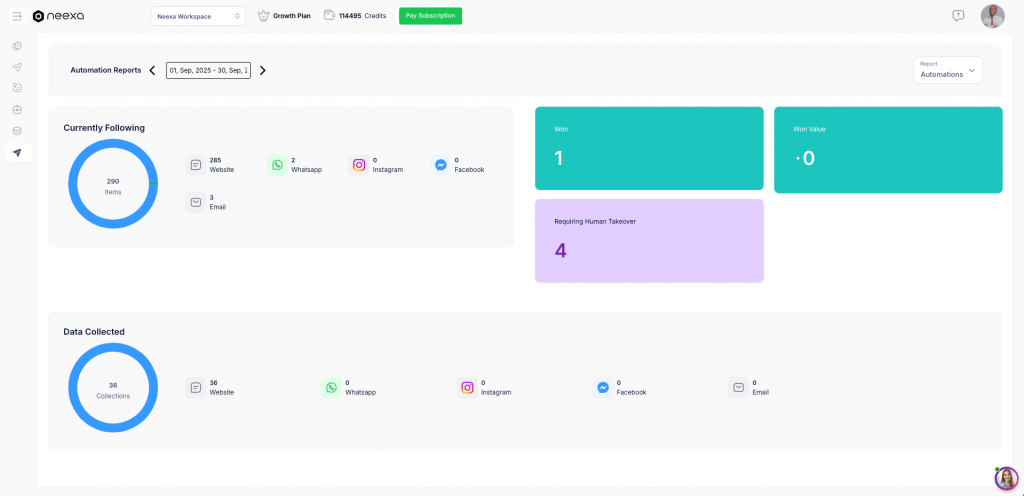Open the stacked layers sidebar icon

17,131
